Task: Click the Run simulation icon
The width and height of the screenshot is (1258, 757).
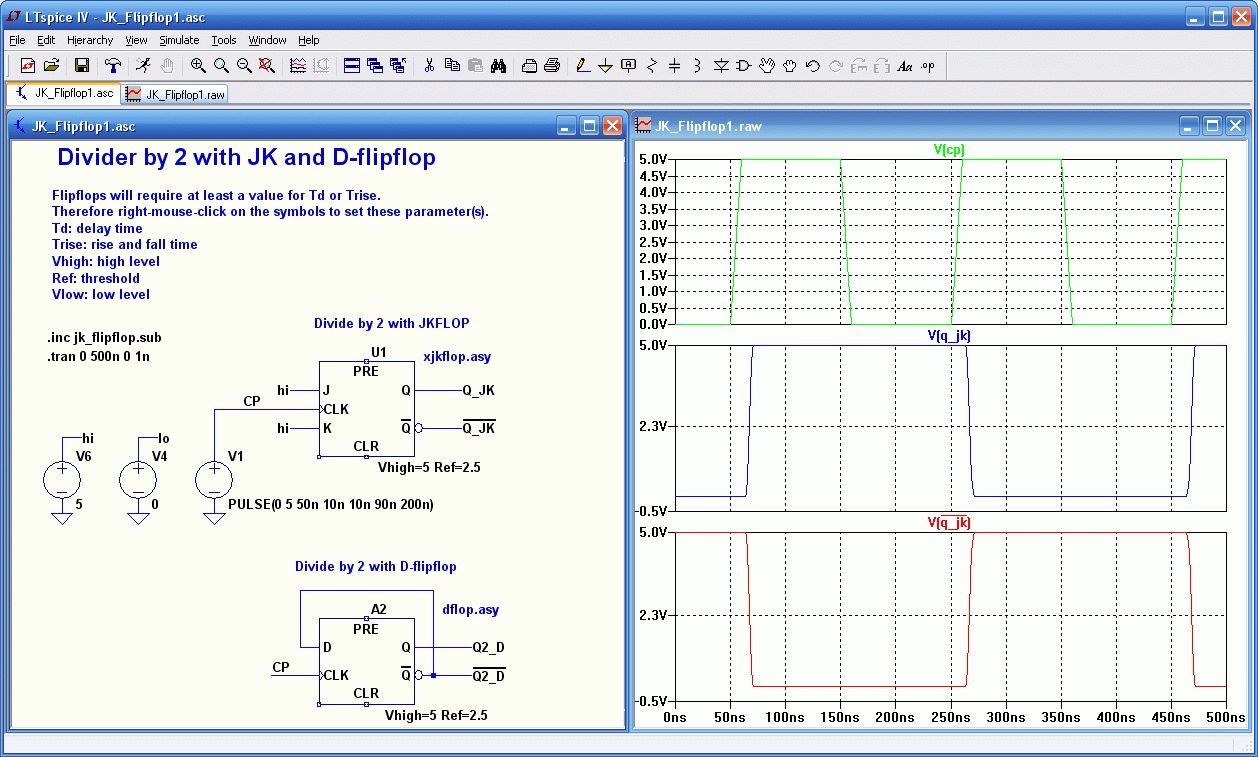Action: (x=144, y=66)
